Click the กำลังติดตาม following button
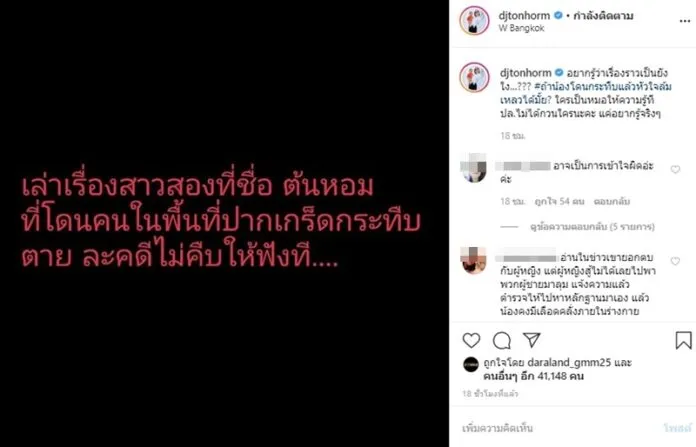This screenshot has height=447, width=696. tap(603, 16)
